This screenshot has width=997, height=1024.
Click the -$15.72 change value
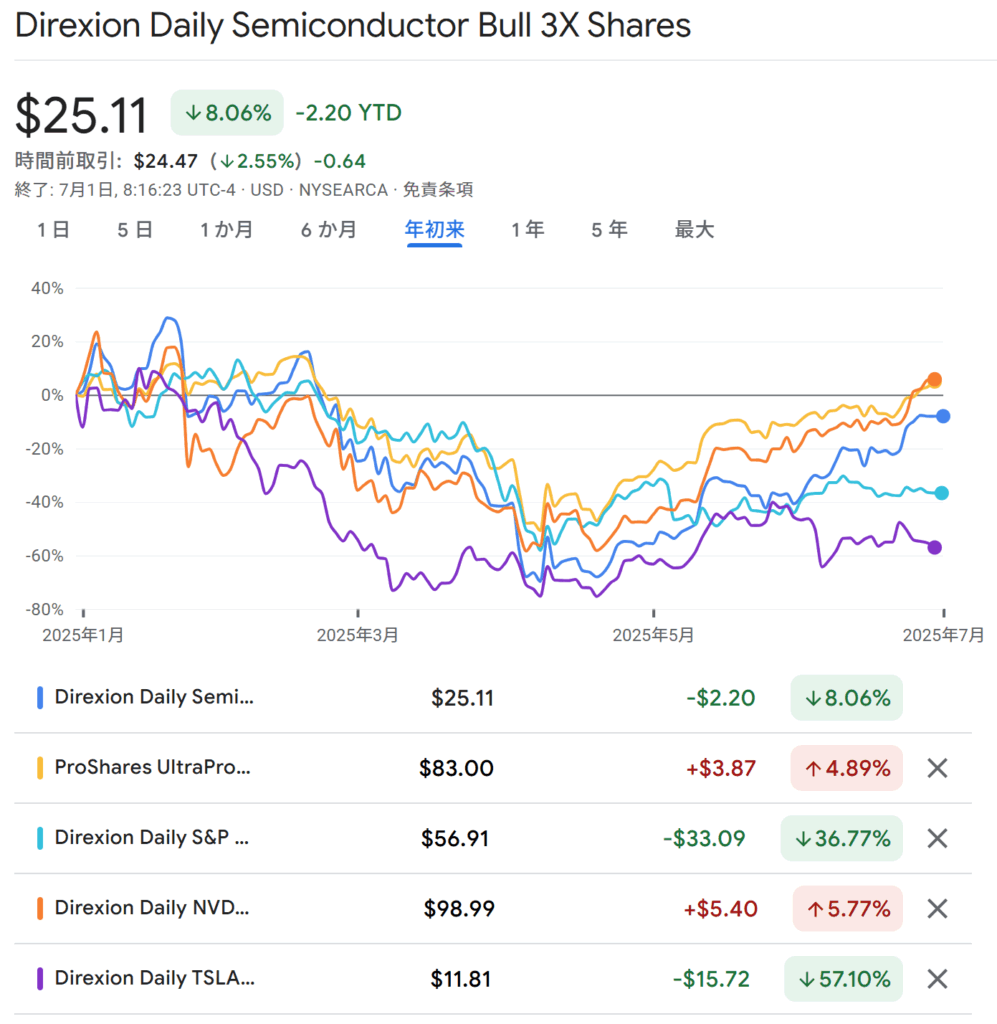712,978
